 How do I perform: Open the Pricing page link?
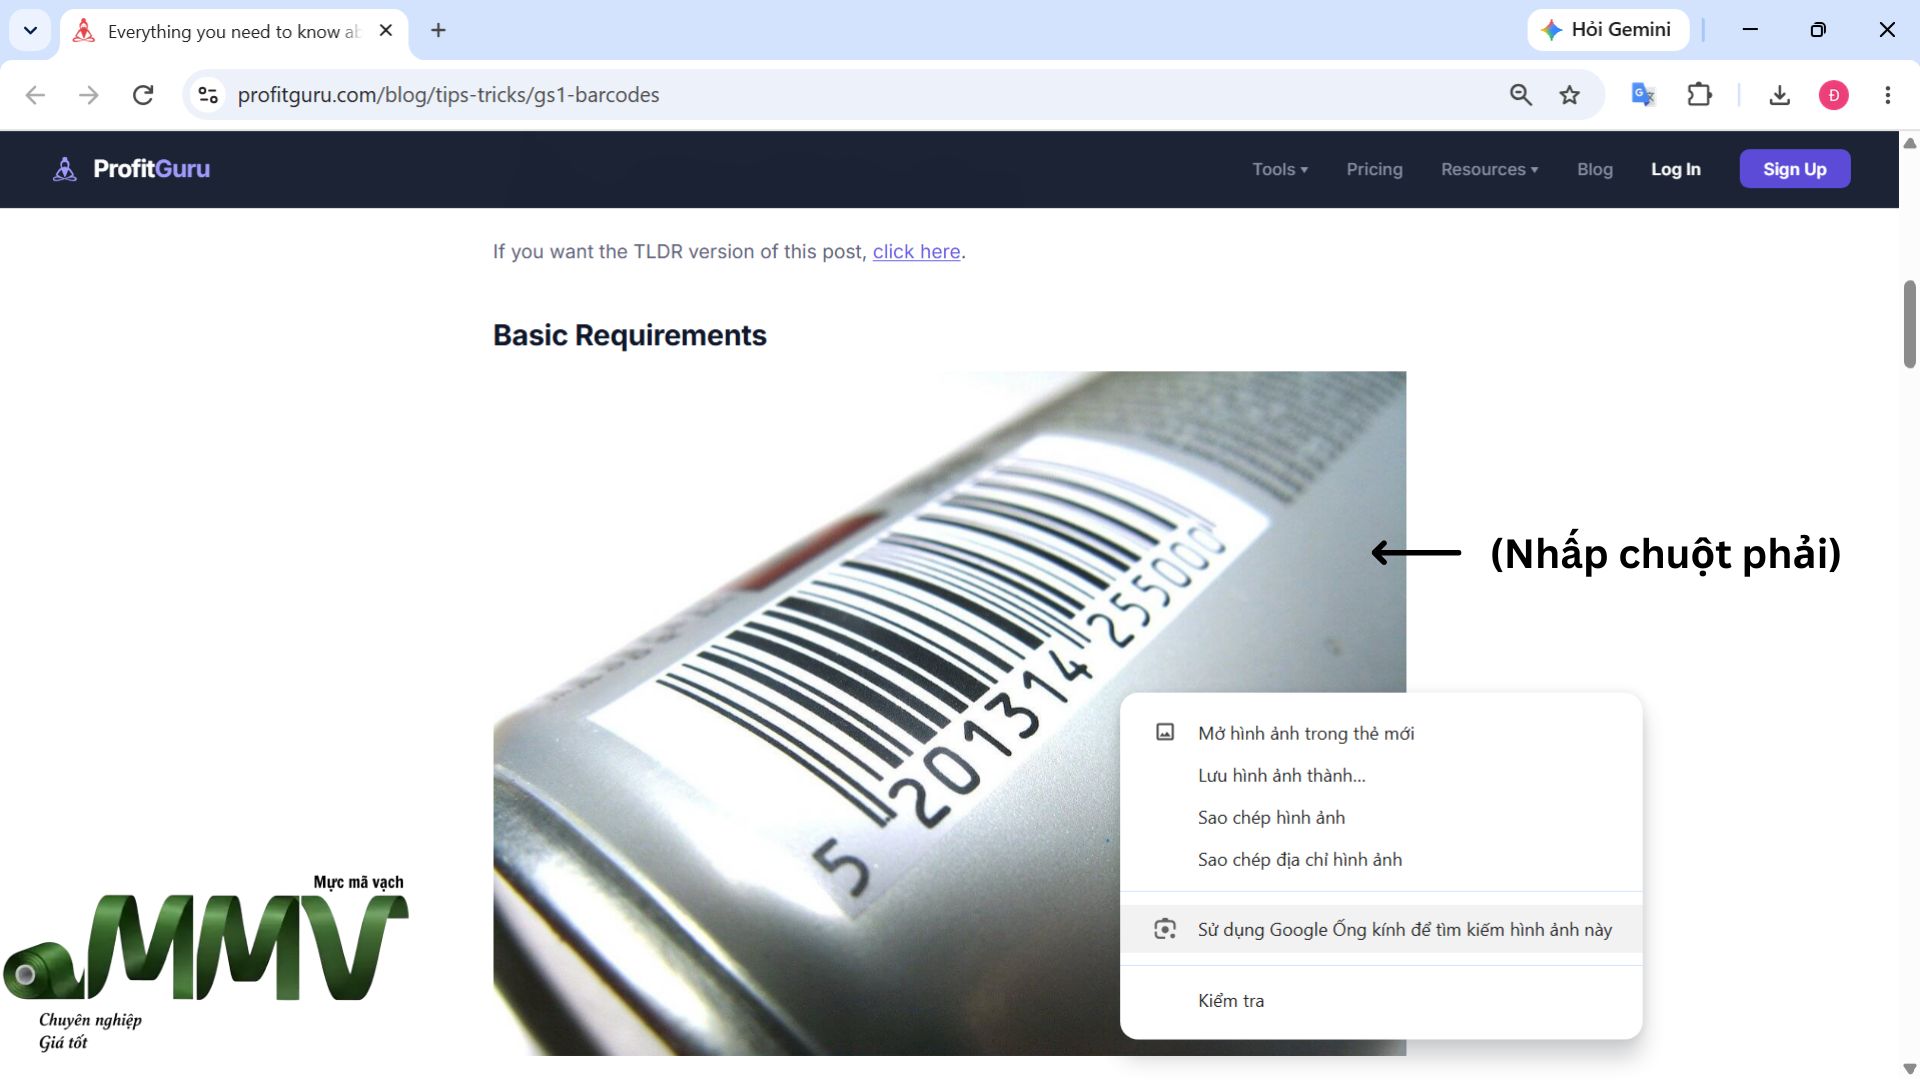tap(1374, 169)
